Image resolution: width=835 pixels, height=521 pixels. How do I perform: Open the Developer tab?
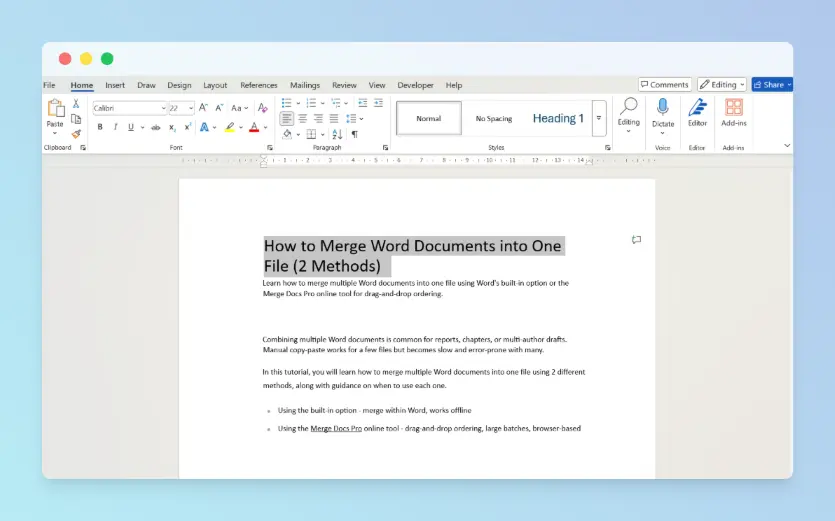click(x=415, y=85)
